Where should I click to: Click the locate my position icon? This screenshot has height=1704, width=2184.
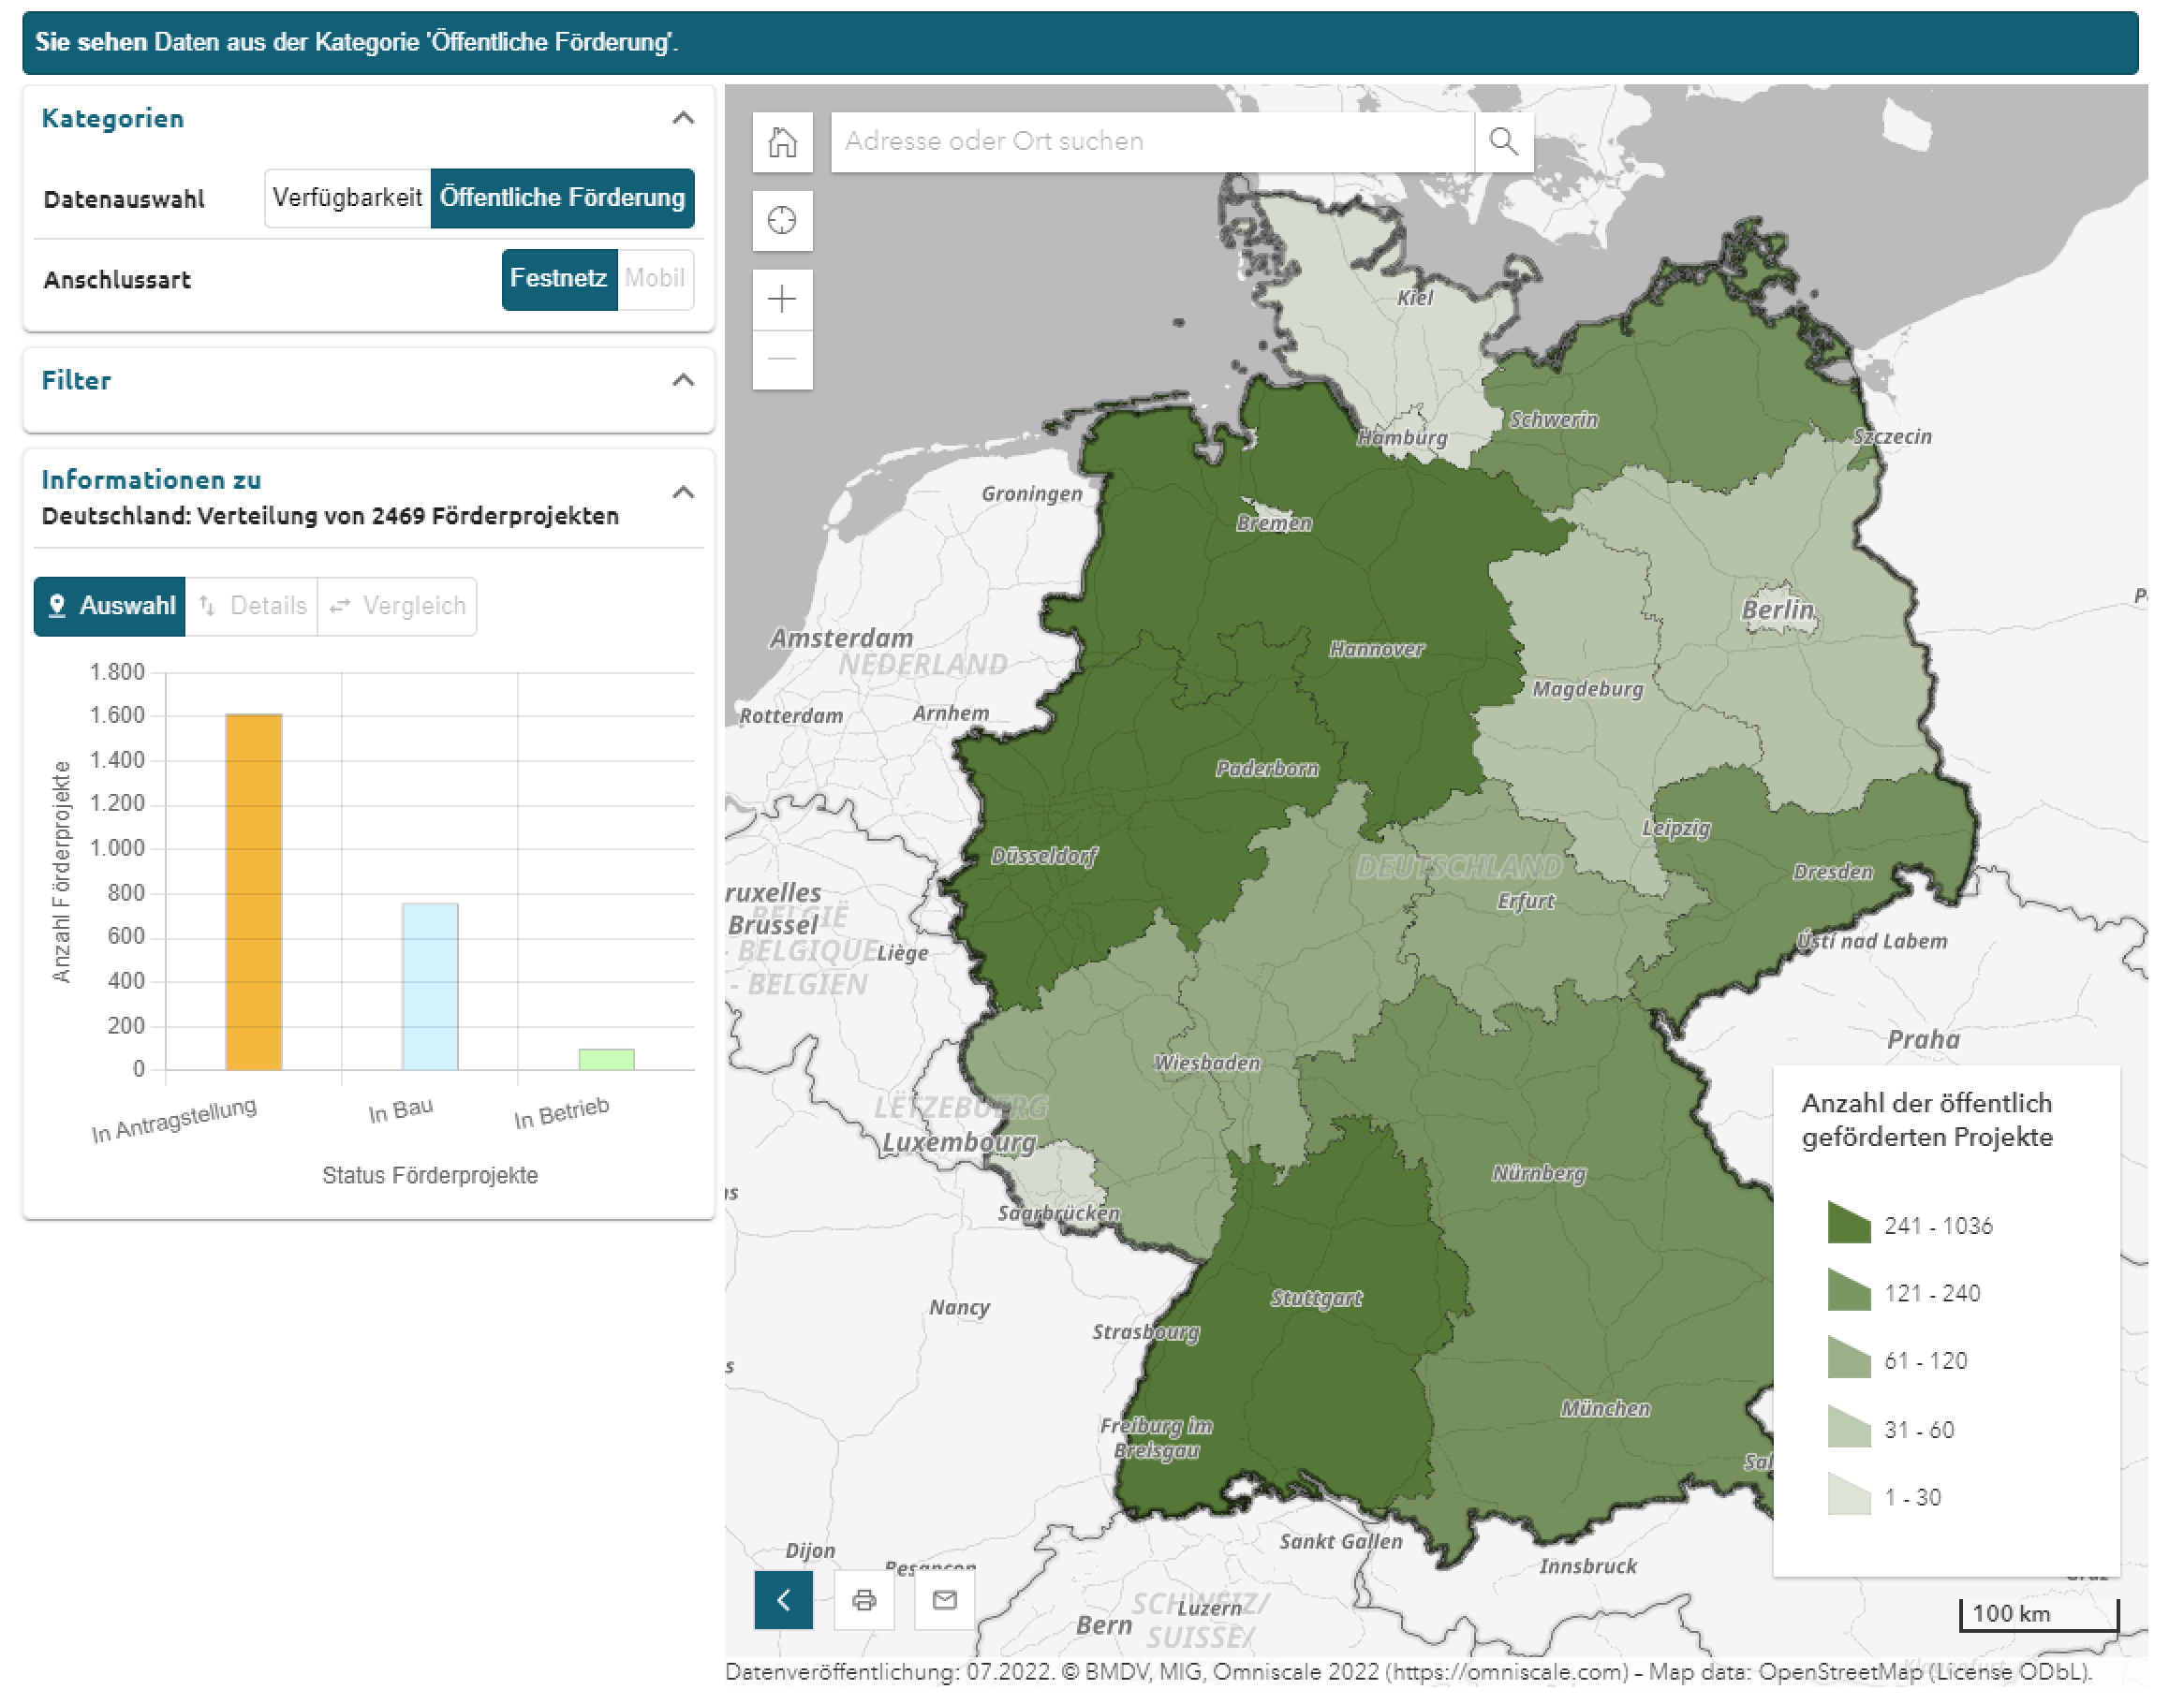782,220
